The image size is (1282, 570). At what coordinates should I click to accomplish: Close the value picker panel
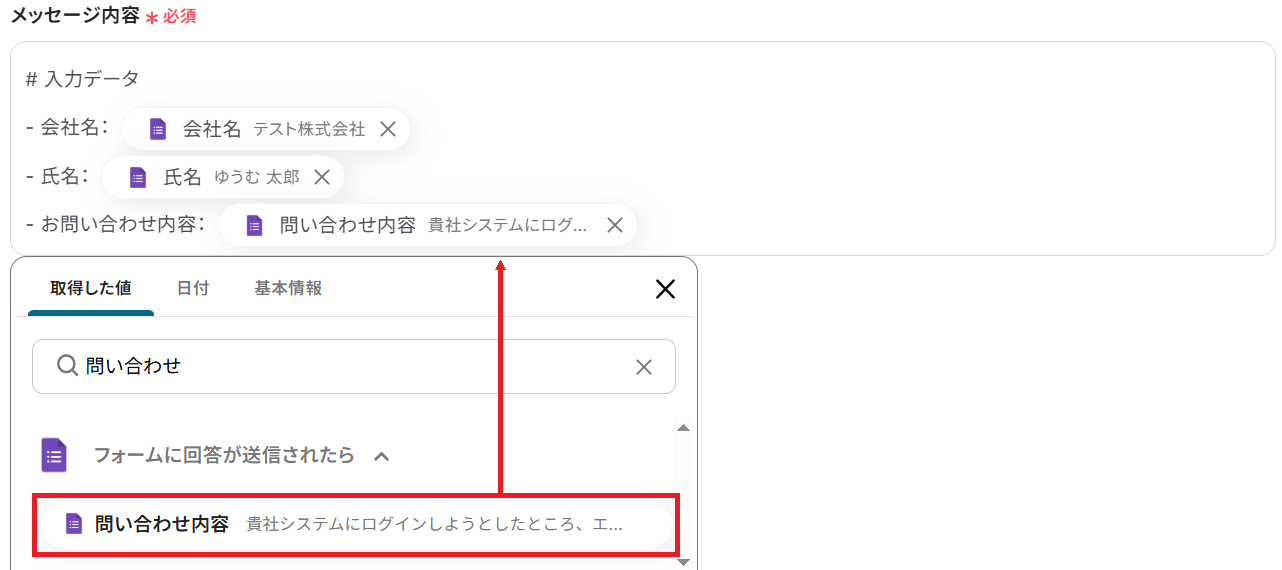click(665, 290)
